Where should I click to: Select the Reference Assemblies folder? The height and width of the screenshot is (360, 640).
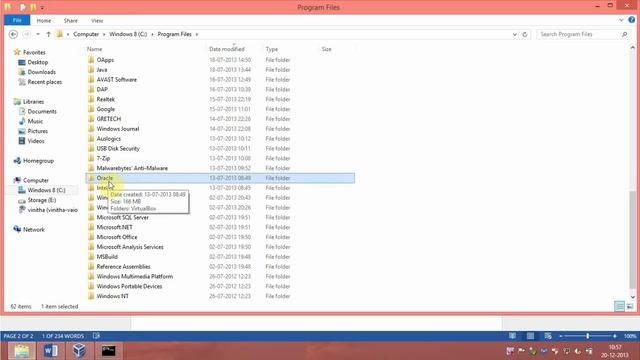click(x=123, y=267)
